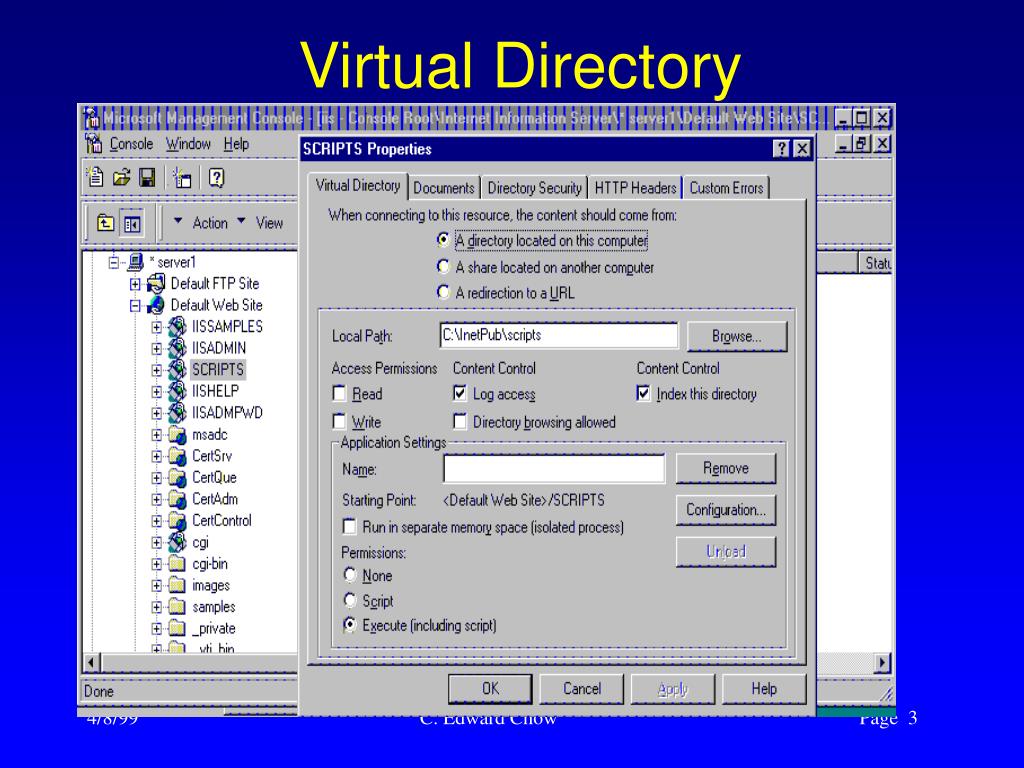Switch to the Custom Errors tab

(726, 188)
